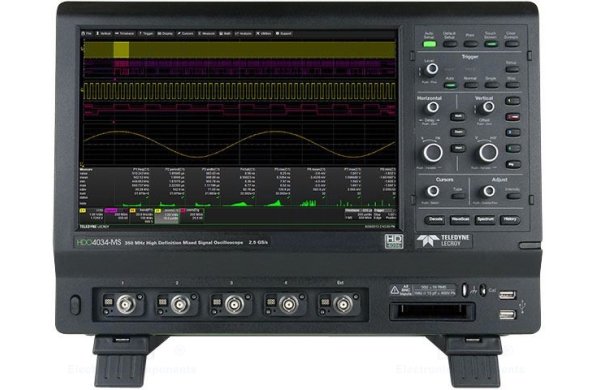600x390 pixels.
Task: Push the Default Setup button
Action: pos(450,44)
